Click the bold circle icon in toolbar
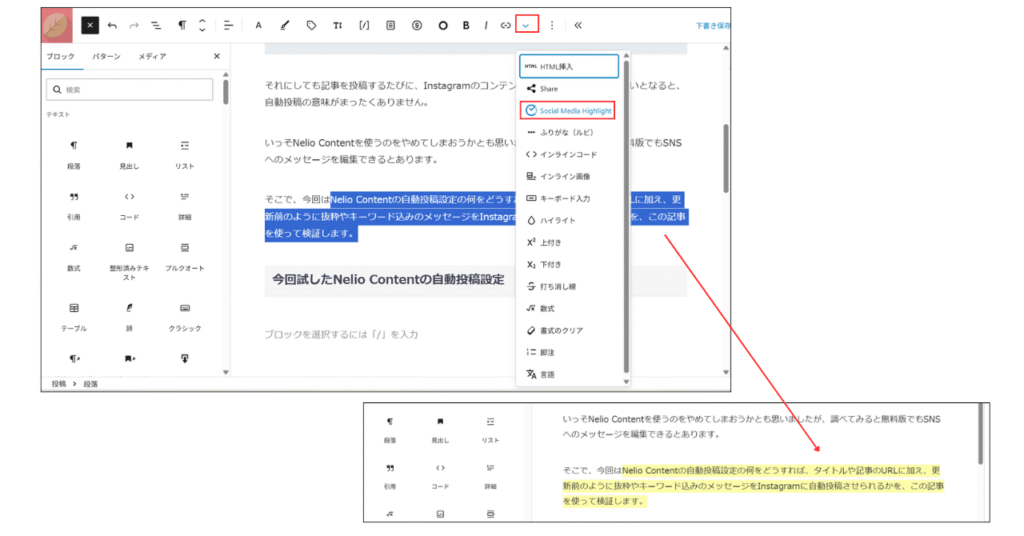This screenshot has width=1024, height=536. coord(443,25)
